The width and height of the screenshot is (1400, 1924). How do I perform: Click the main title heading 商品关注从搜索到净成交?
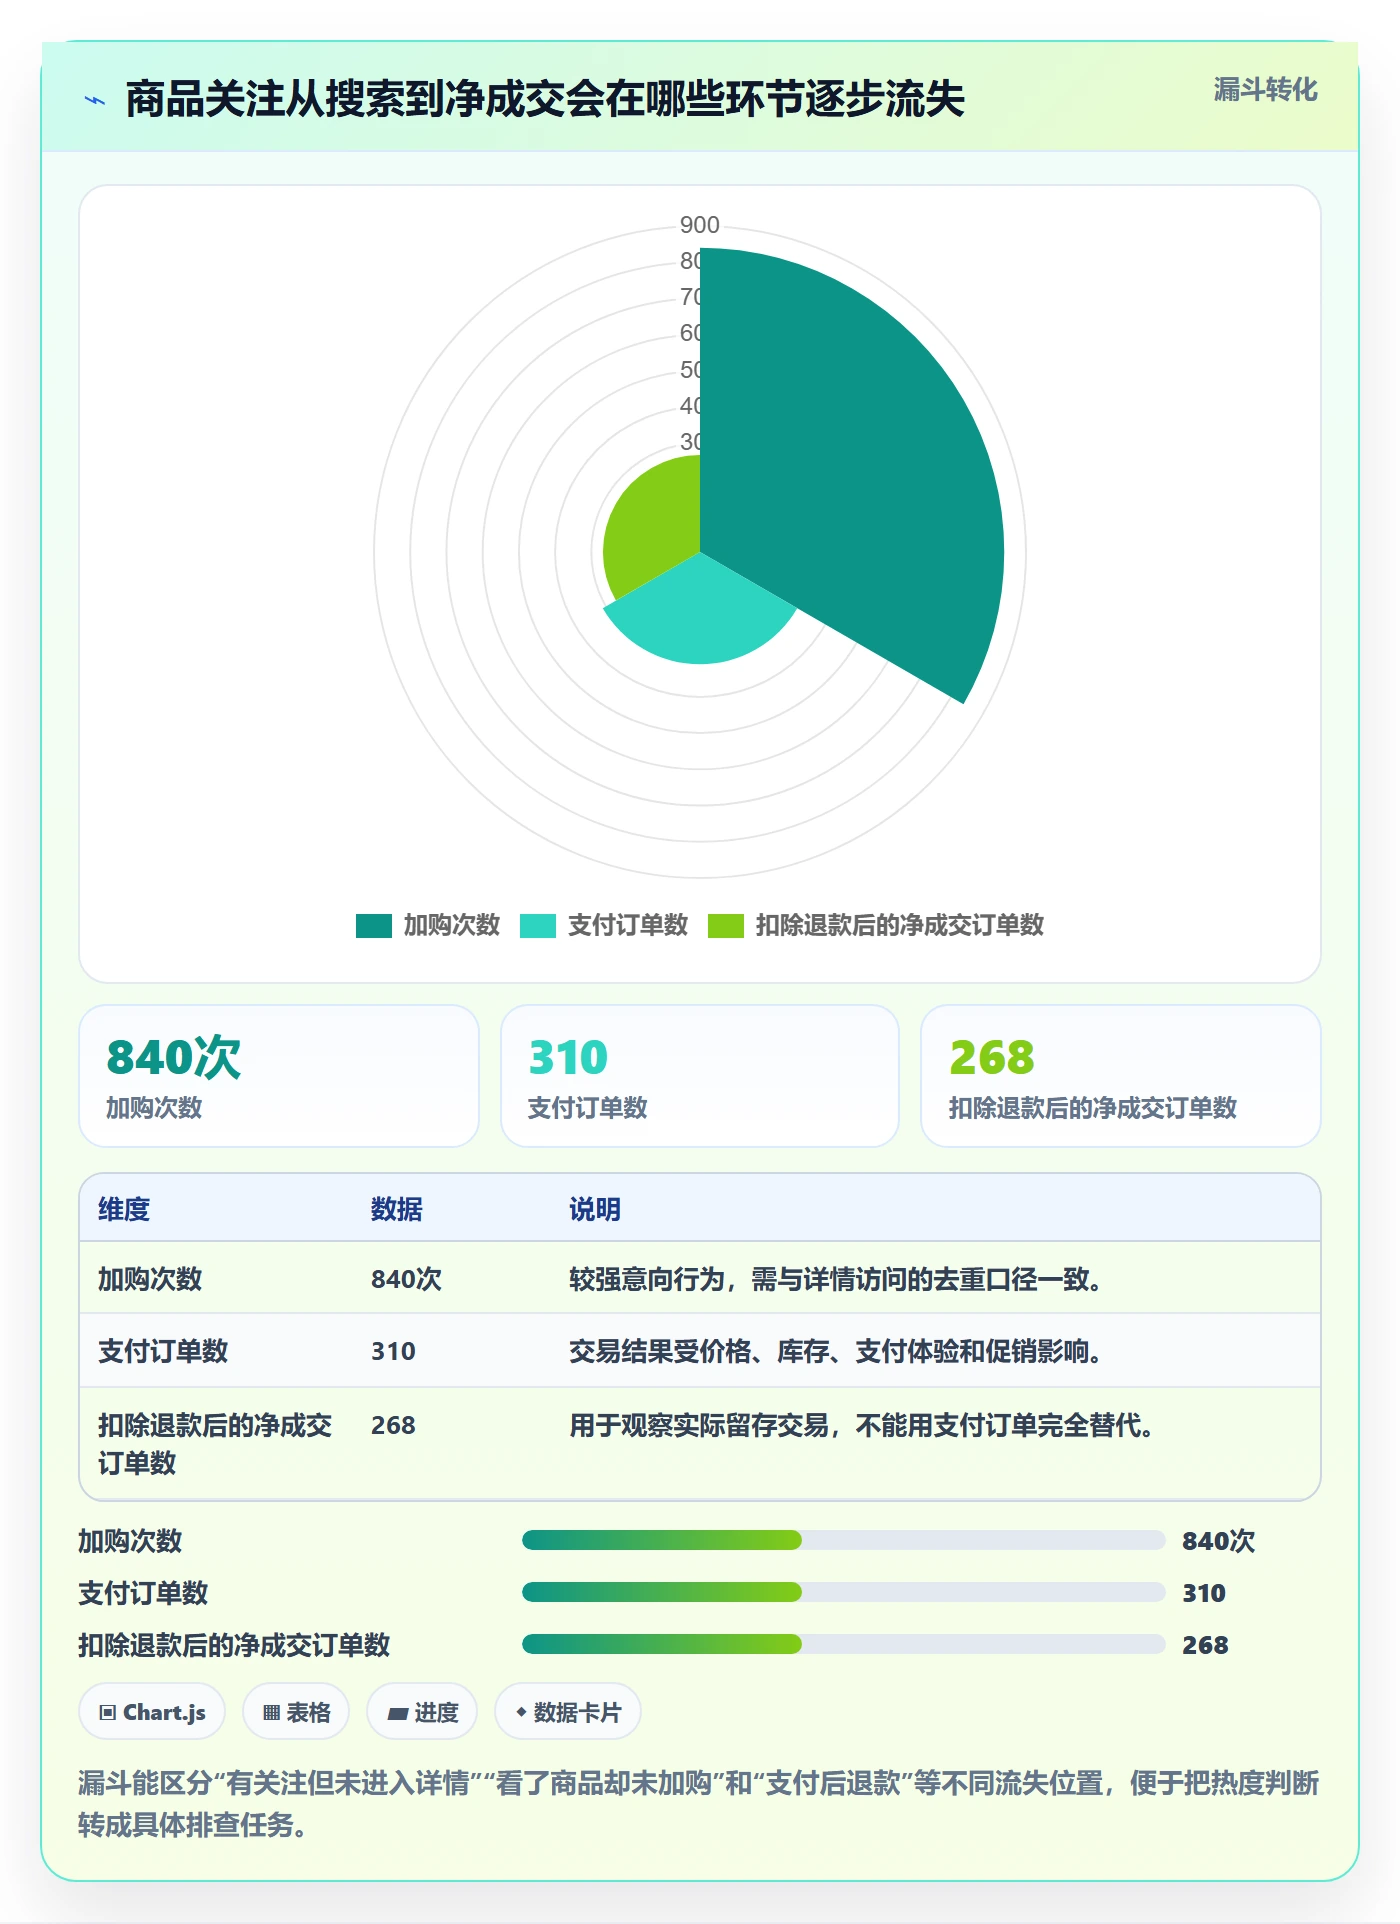pyautogui.click(x=545, y=99)
